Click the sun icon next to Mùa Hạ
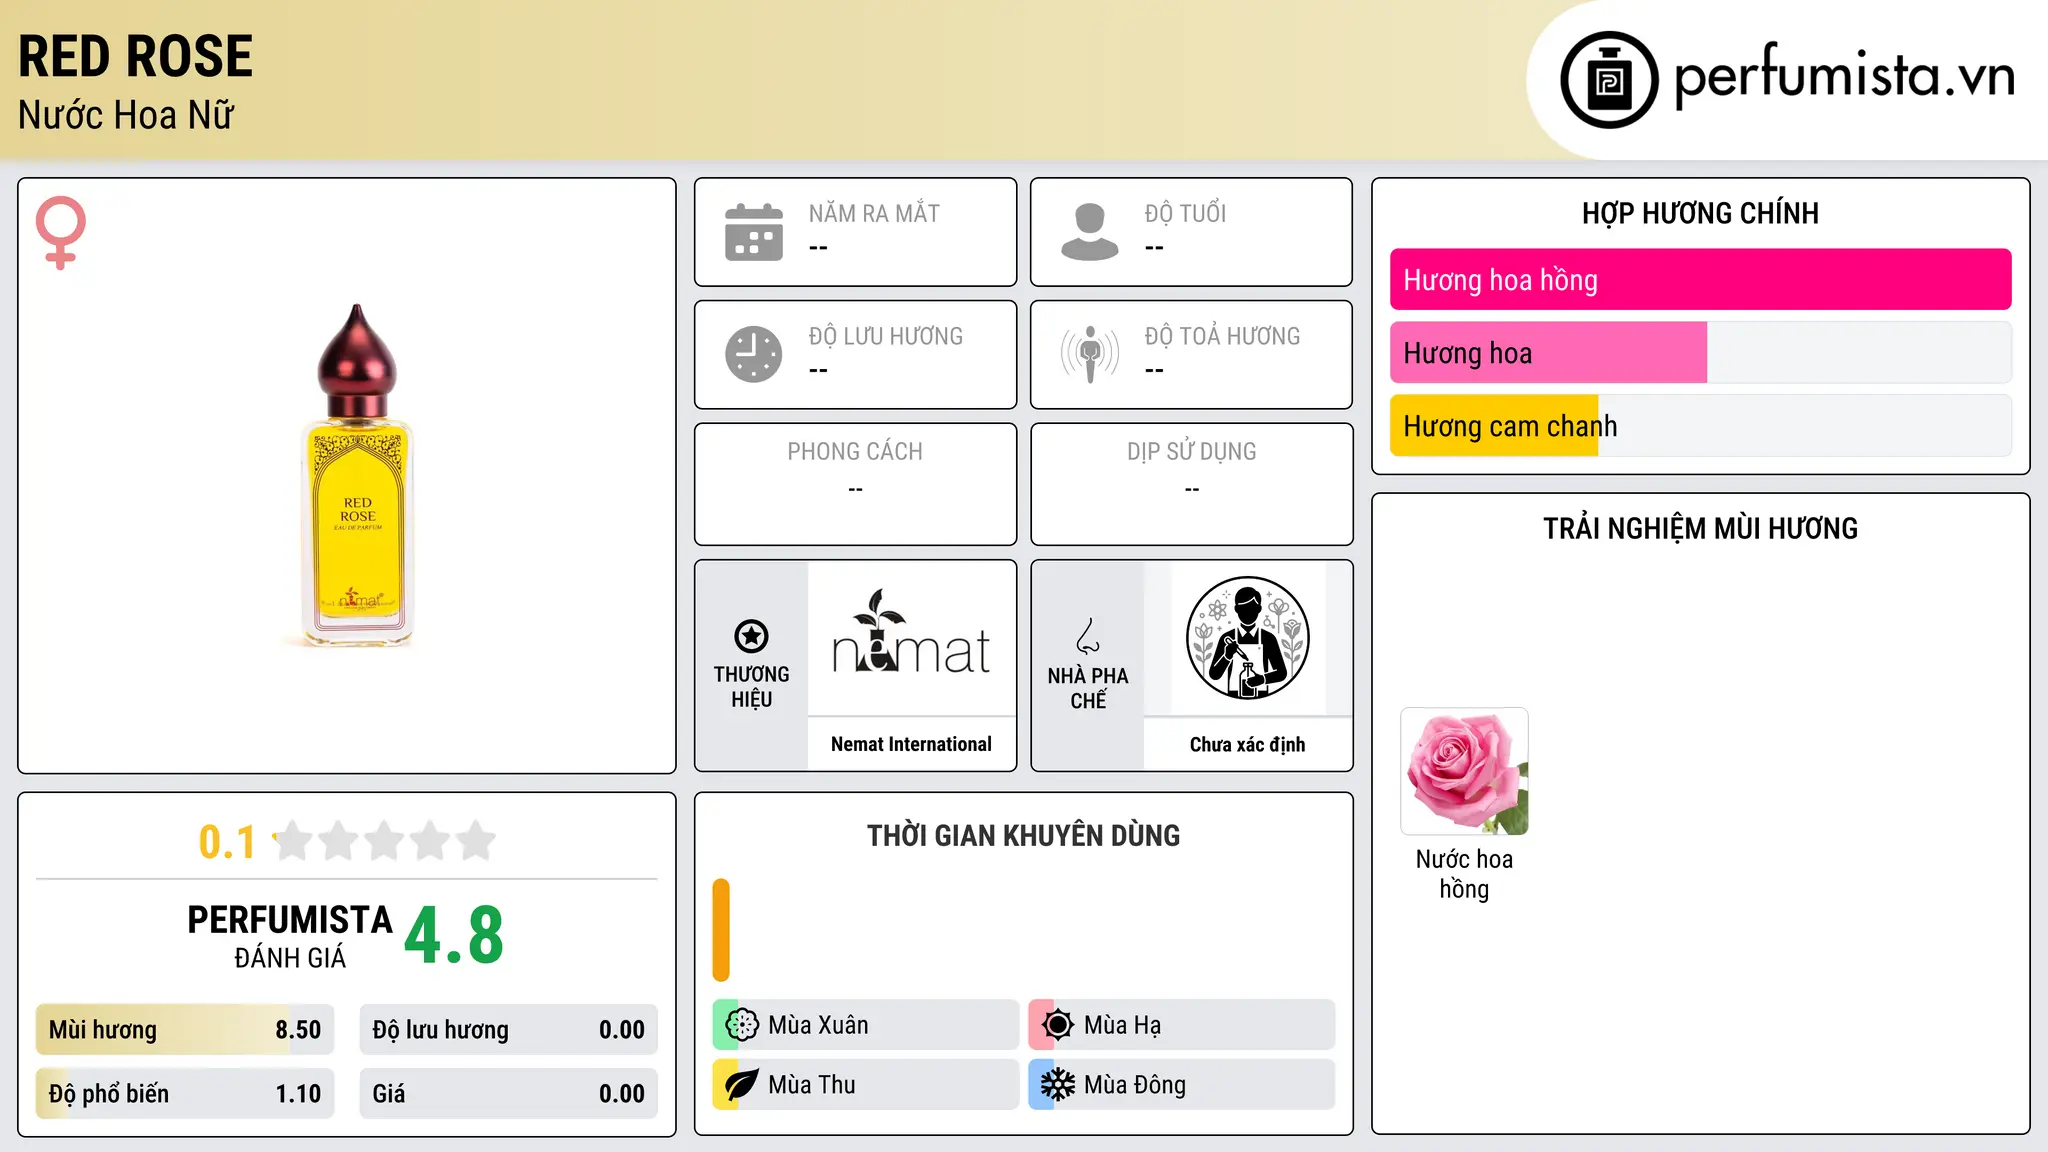2048x1152 pixels. pyautogui.click(x=1057, y=1025)
